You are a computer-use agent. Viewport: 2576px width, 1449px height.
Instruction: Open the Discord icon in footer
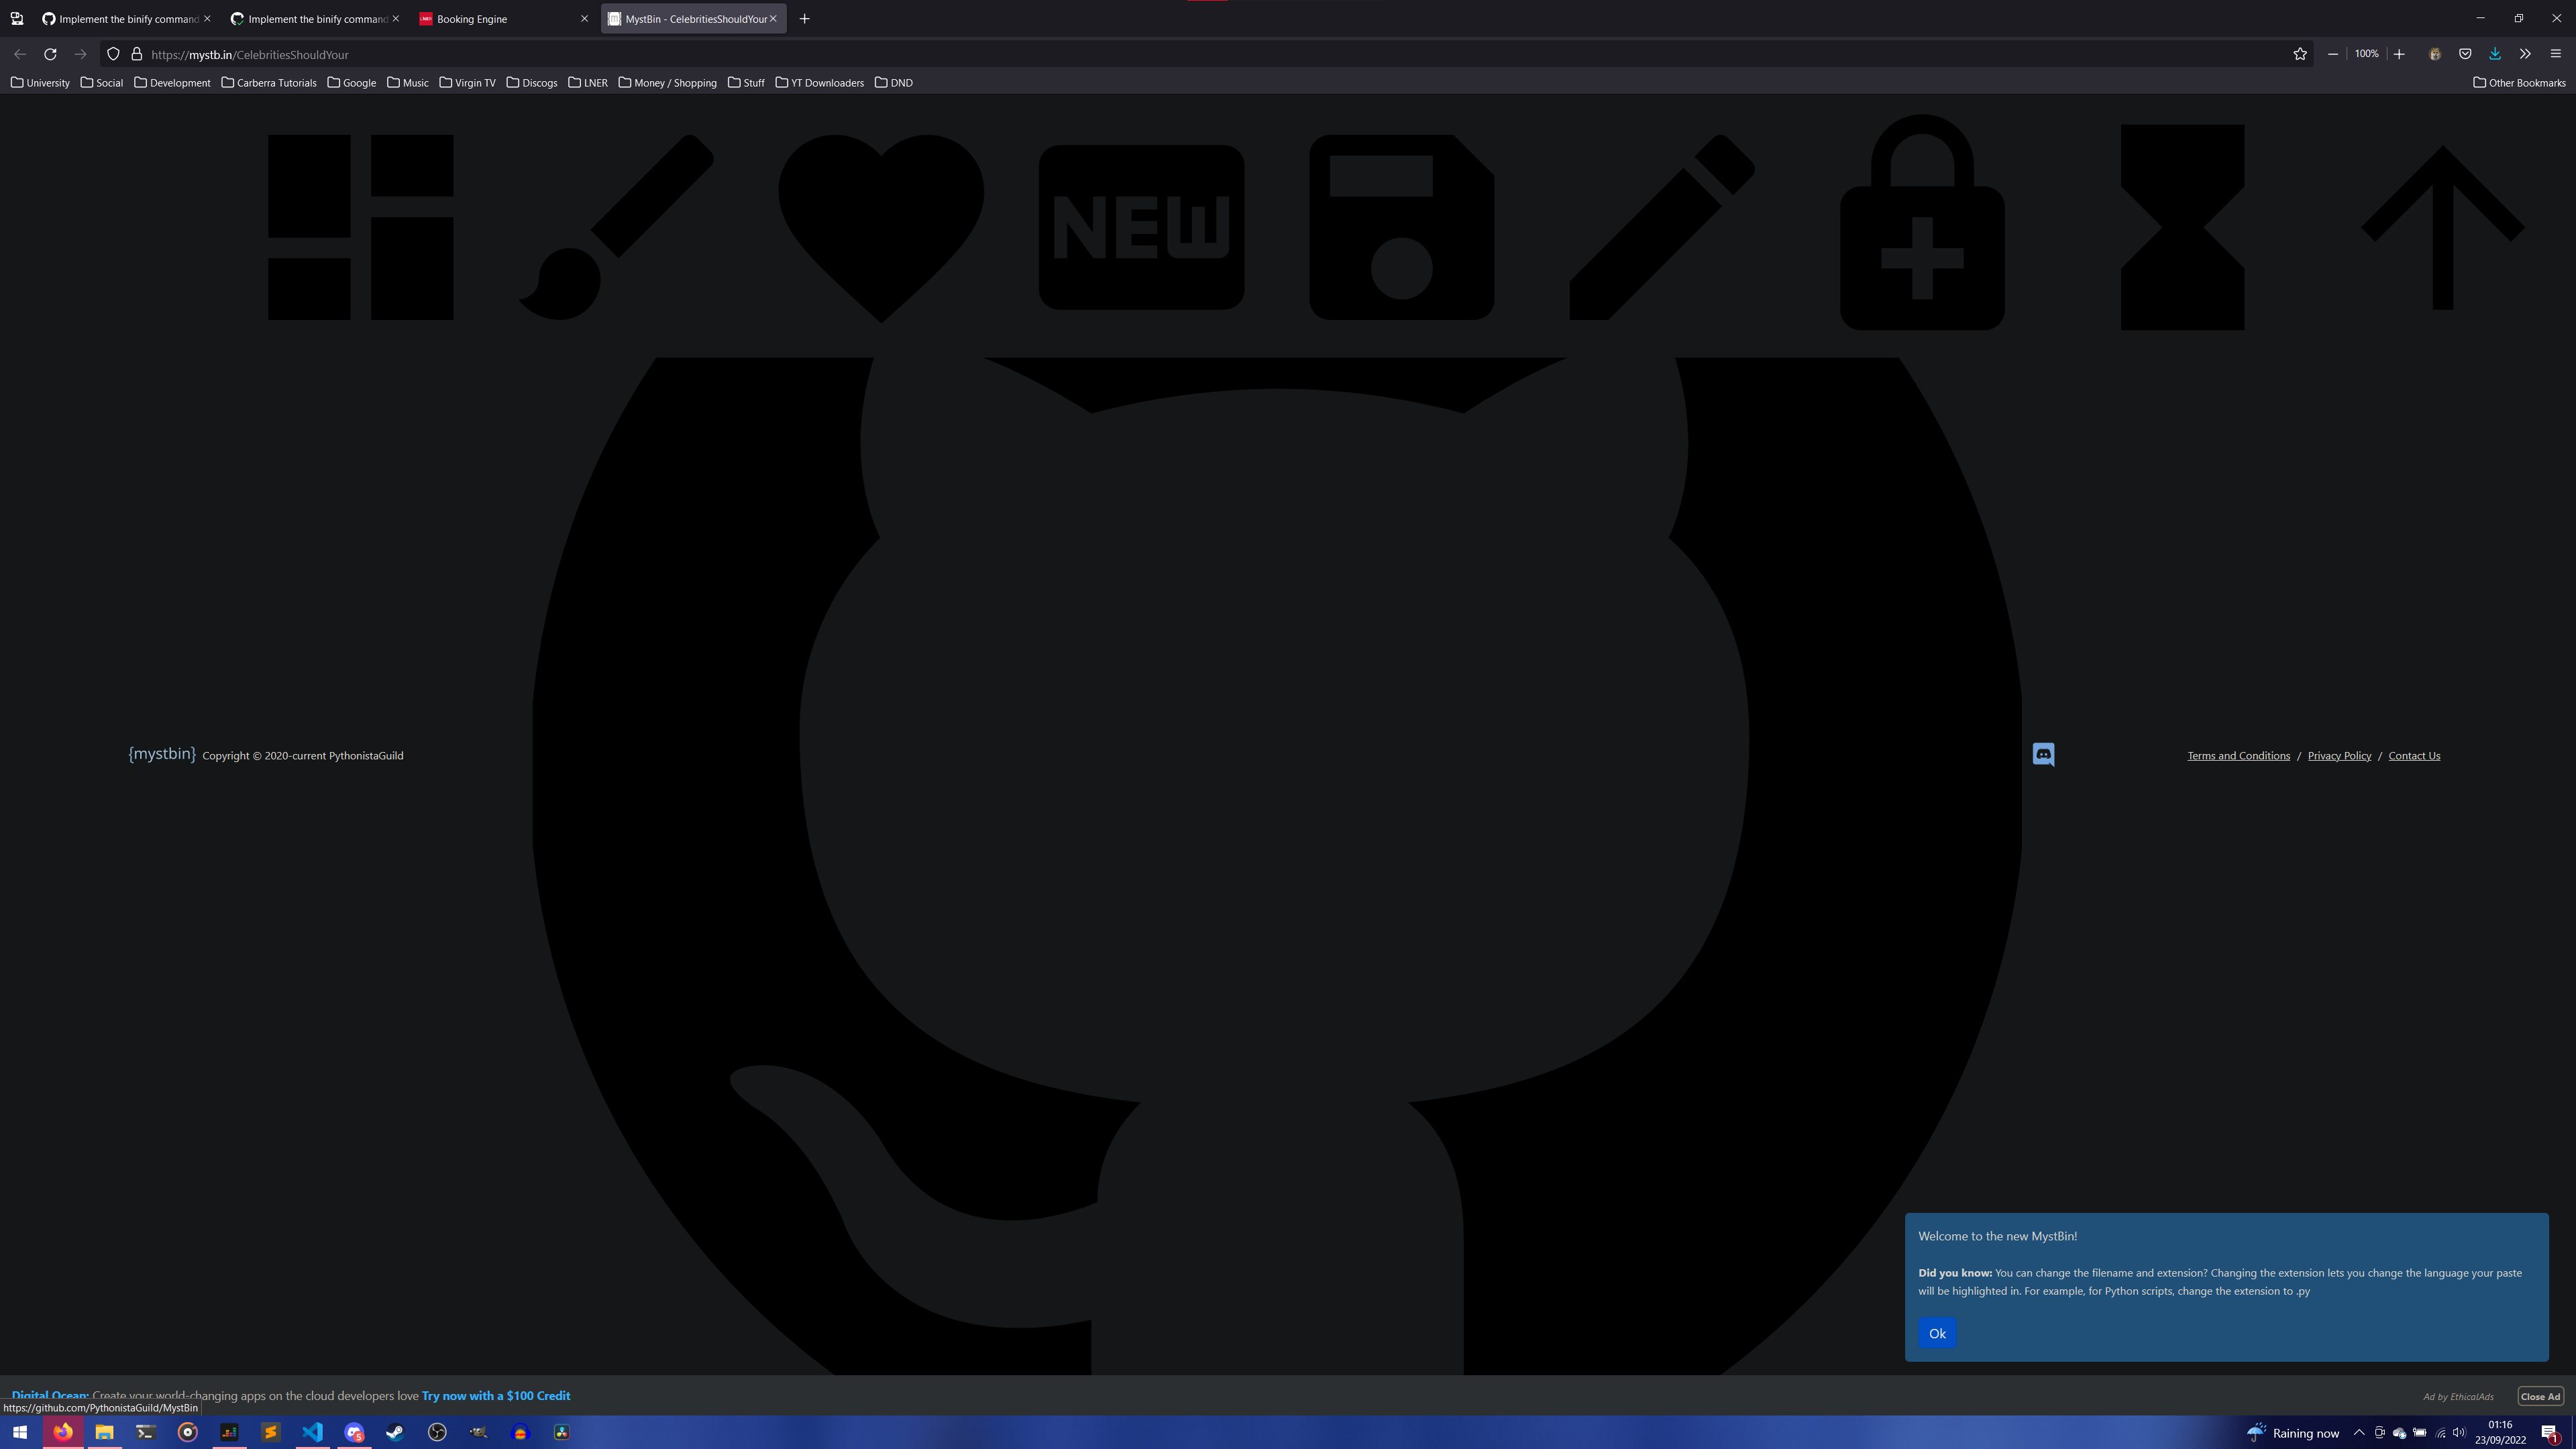coord(2043,755)
